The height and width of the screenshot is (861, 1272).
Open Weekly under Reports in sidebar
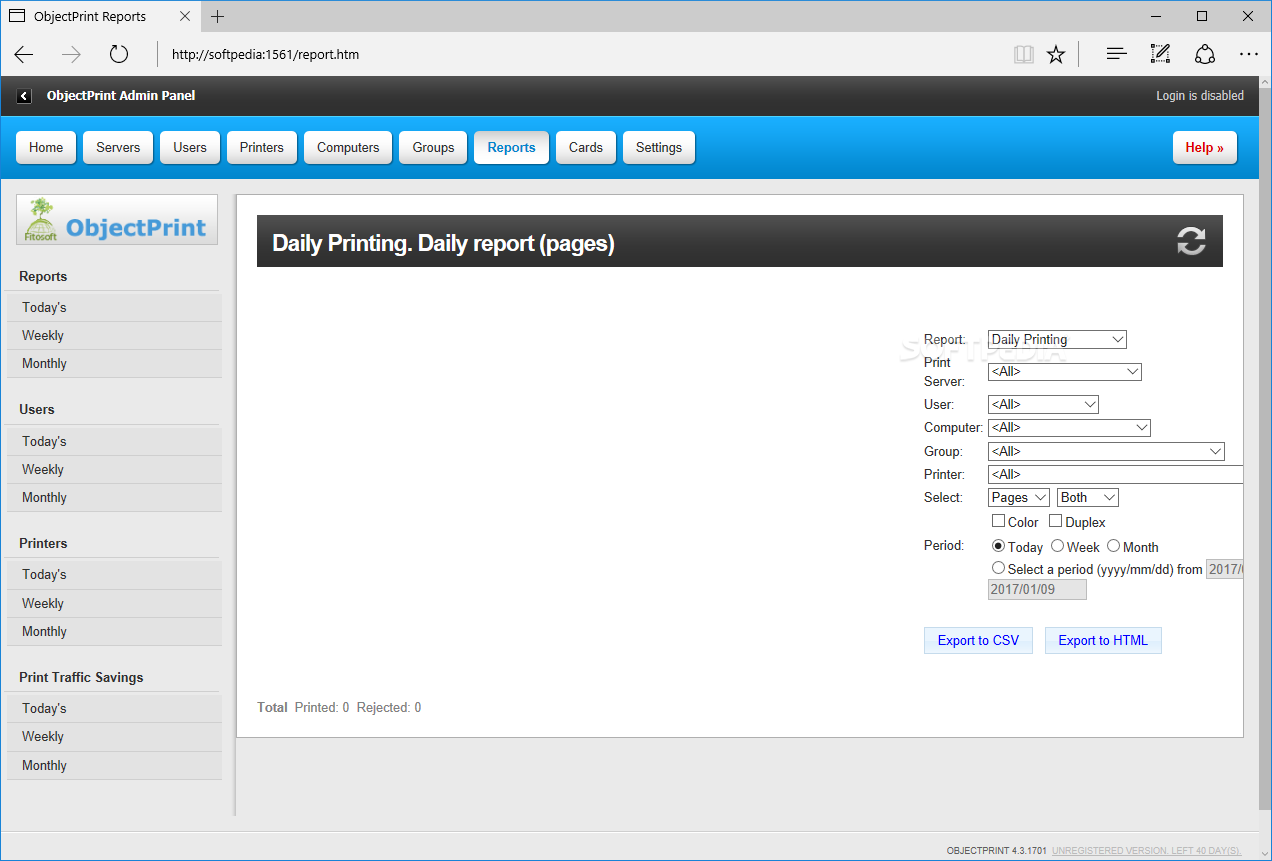click(114, 336)
